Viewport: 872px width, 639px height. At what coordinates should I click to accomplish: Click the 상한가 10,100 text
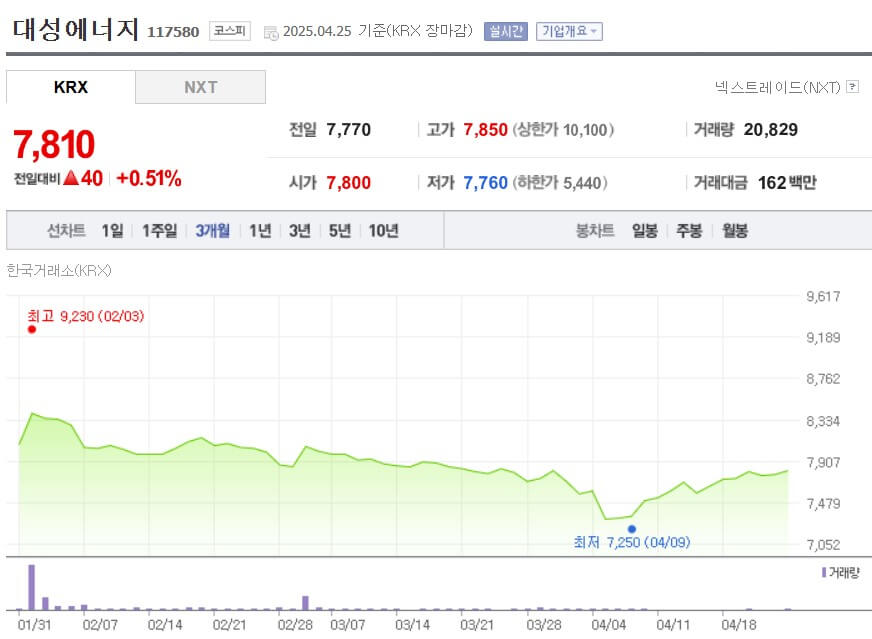563,130
